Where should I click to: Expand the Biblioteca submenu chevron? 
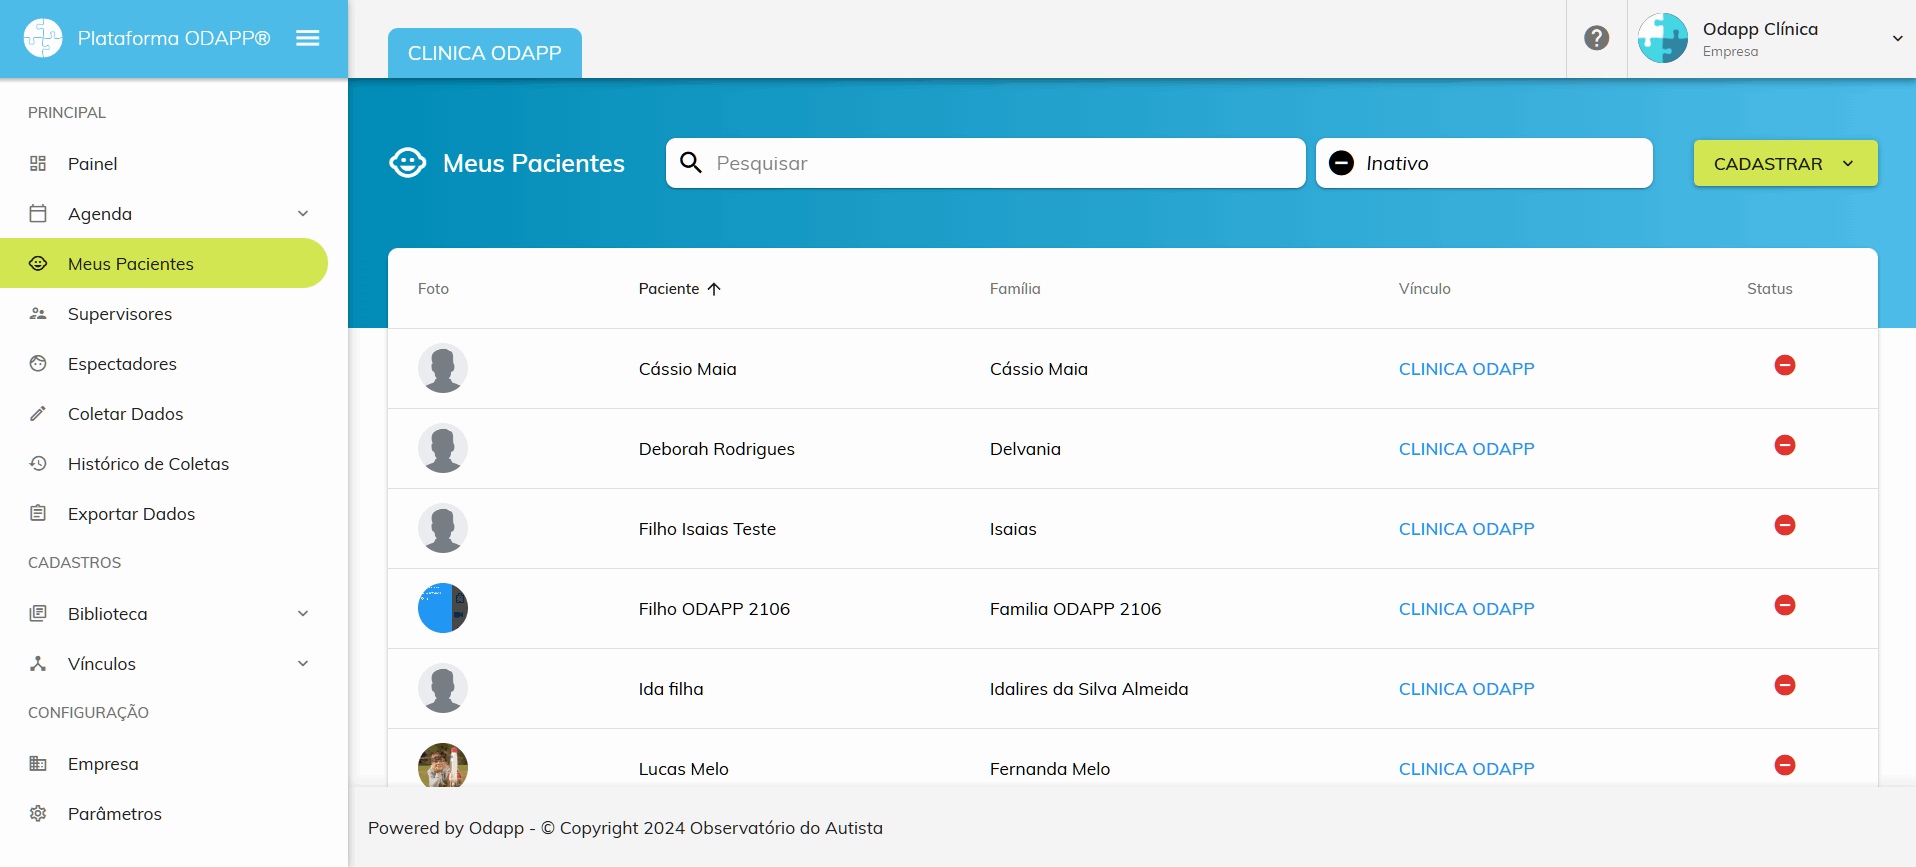tap(303, 613)
